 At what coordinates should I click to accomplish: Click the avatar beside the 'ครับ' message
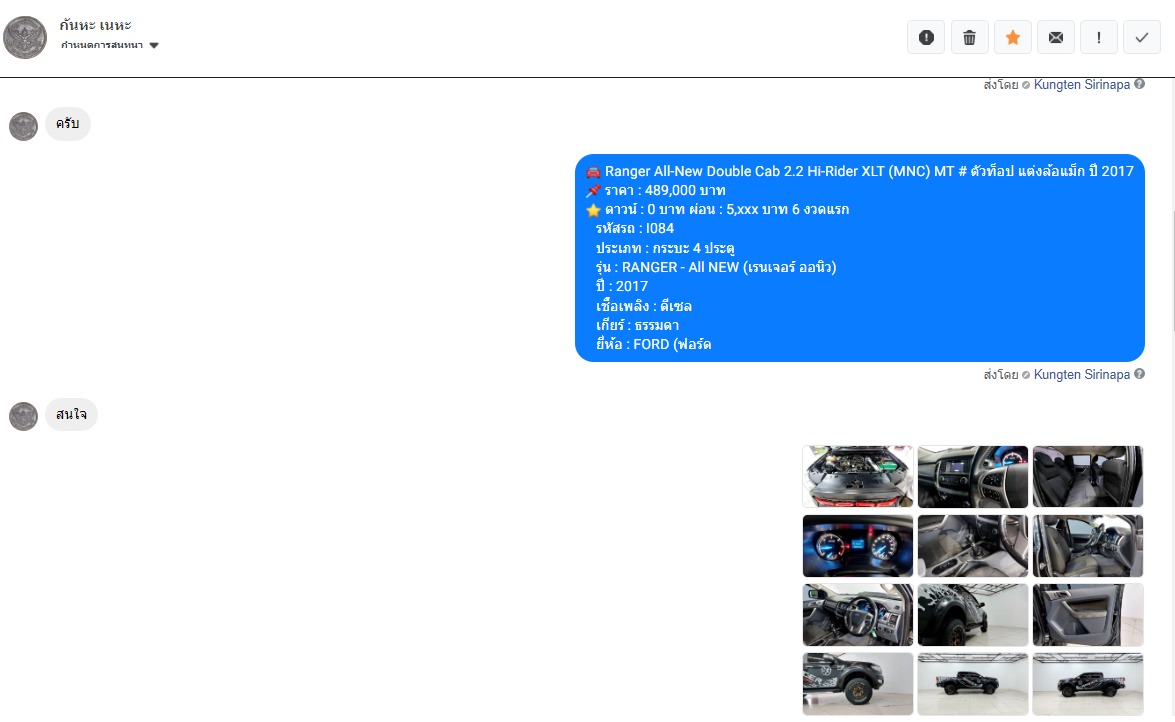[x=23, y=126]
